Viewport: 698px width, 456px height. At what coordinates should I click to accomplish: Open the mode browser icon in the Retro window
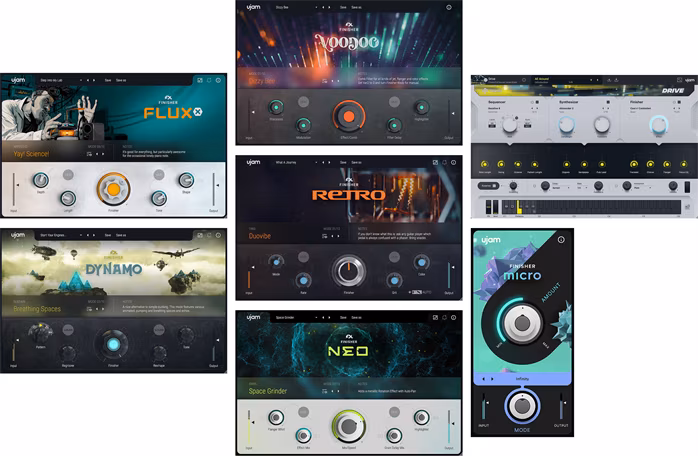pos(325,236)
